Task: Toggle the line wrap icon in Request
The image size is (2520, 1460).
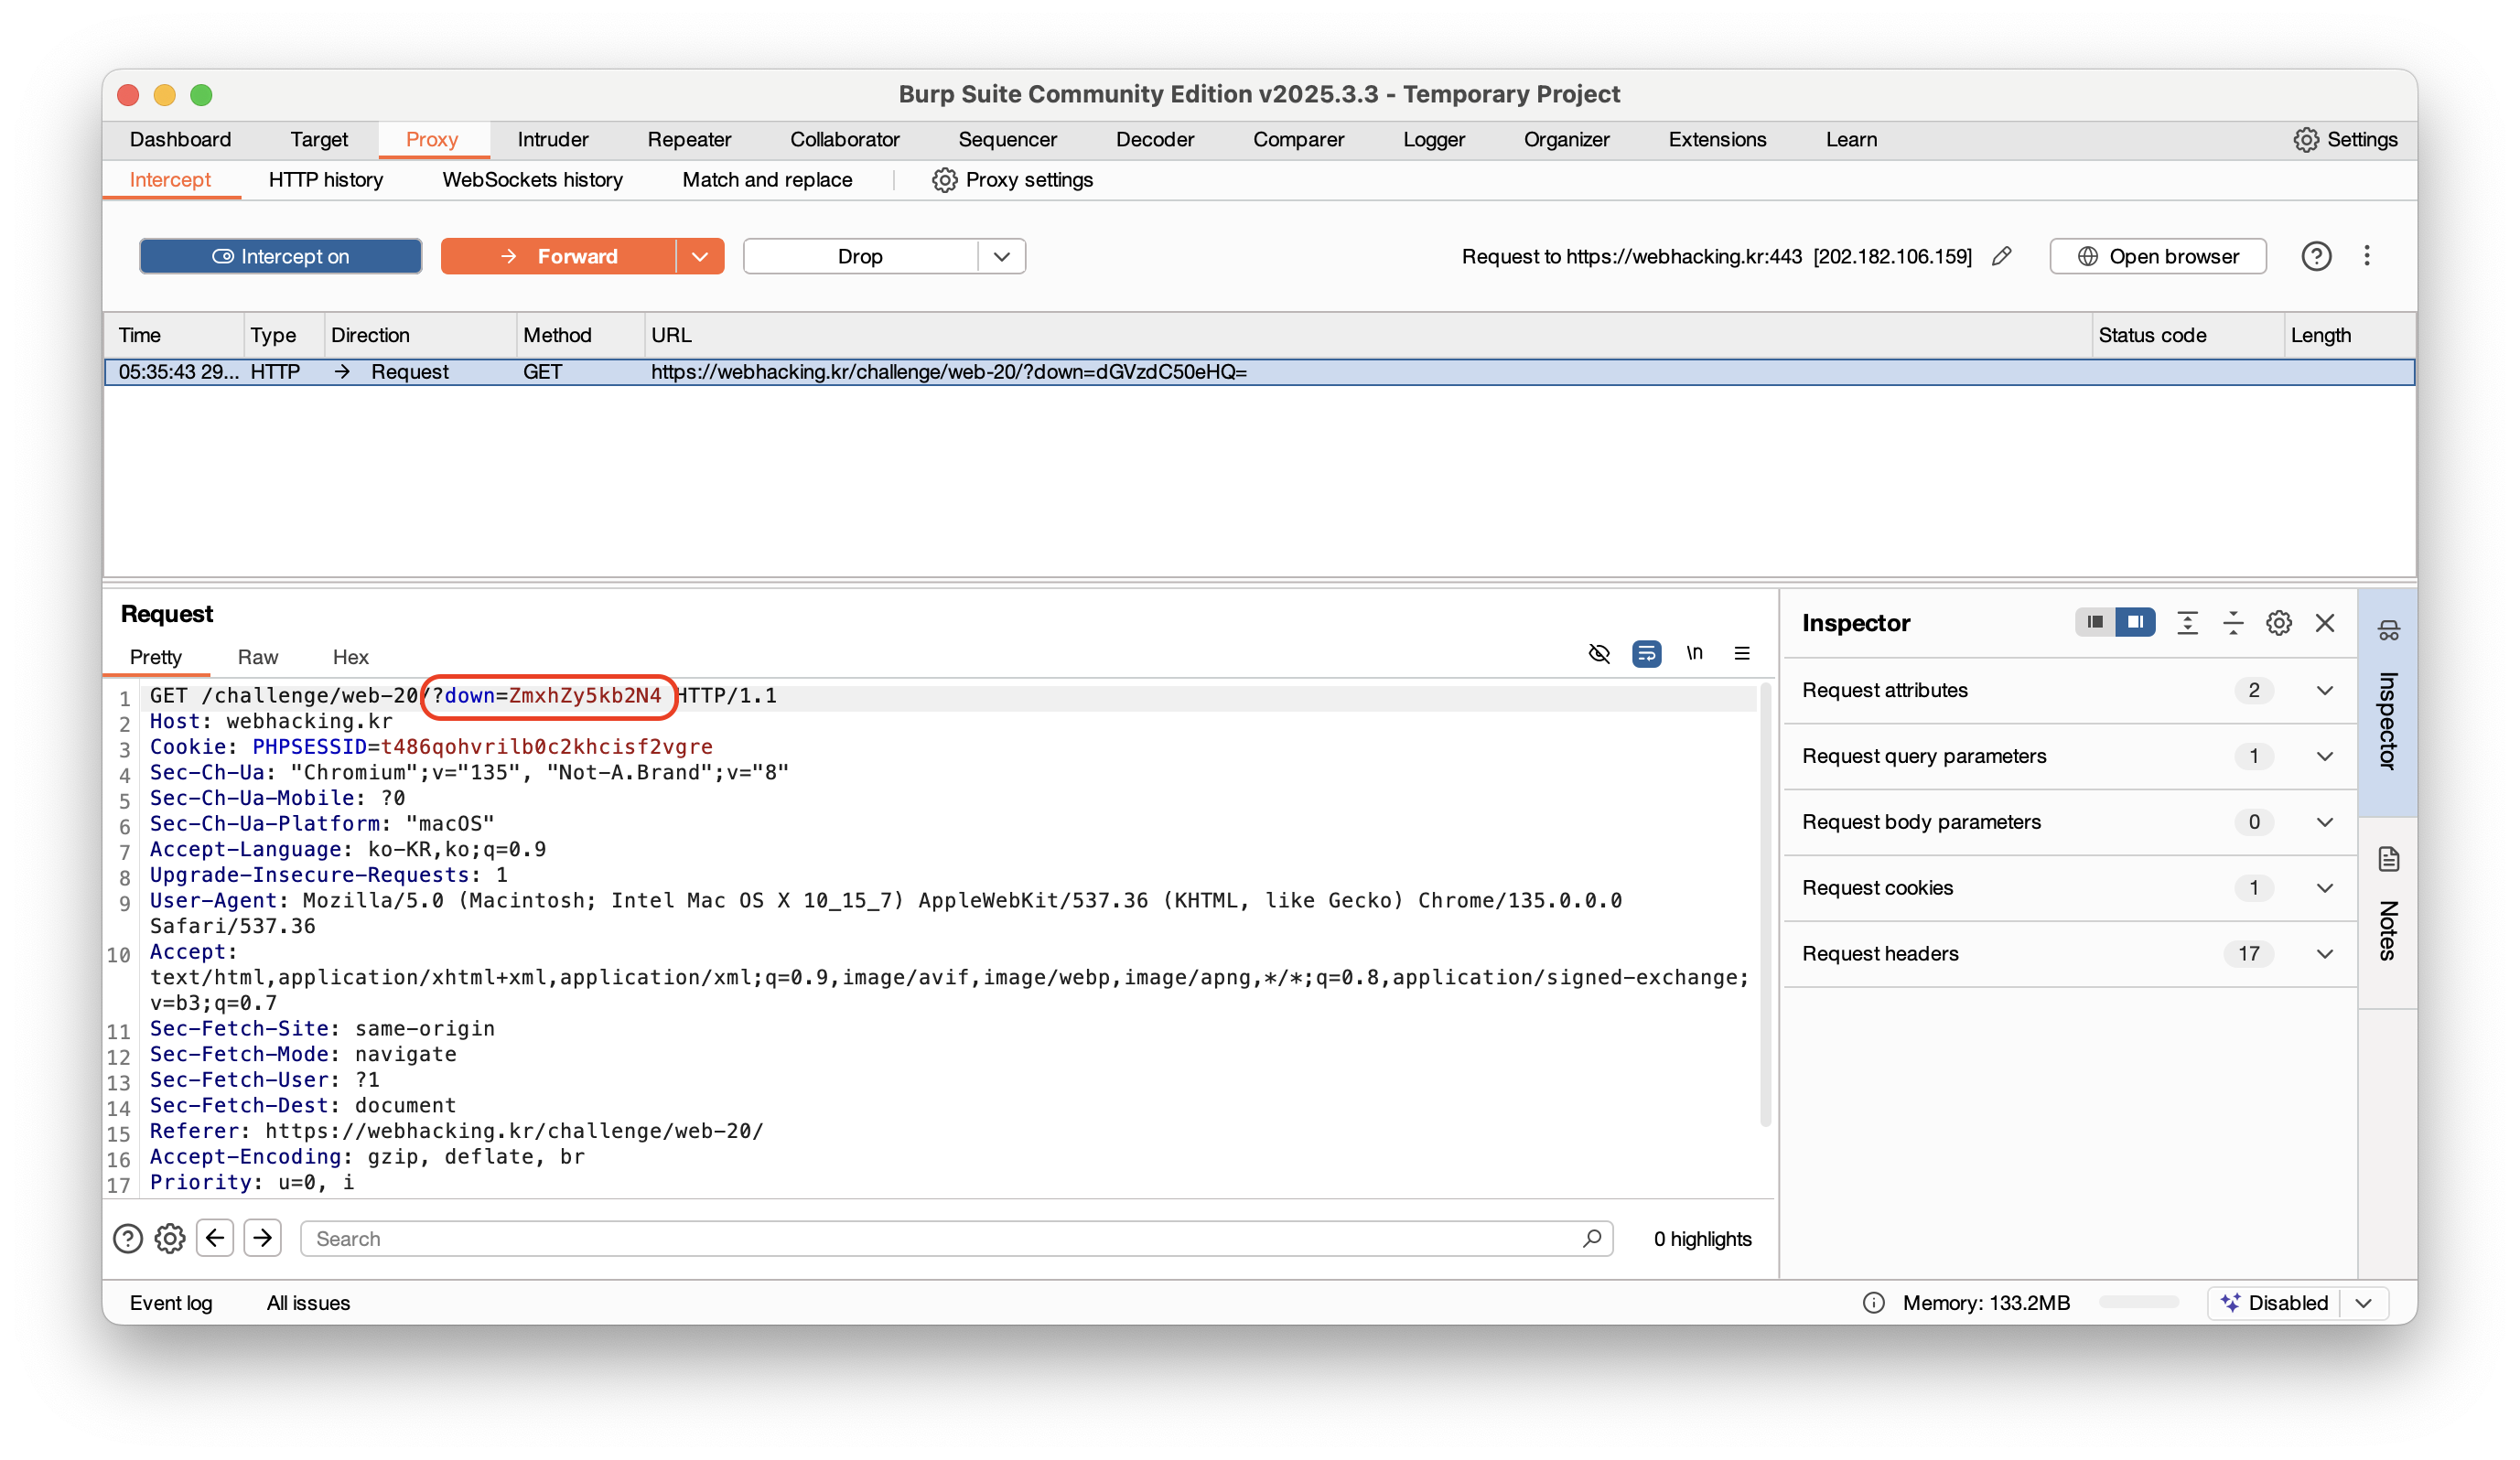Action: (x=1646, y=654)
